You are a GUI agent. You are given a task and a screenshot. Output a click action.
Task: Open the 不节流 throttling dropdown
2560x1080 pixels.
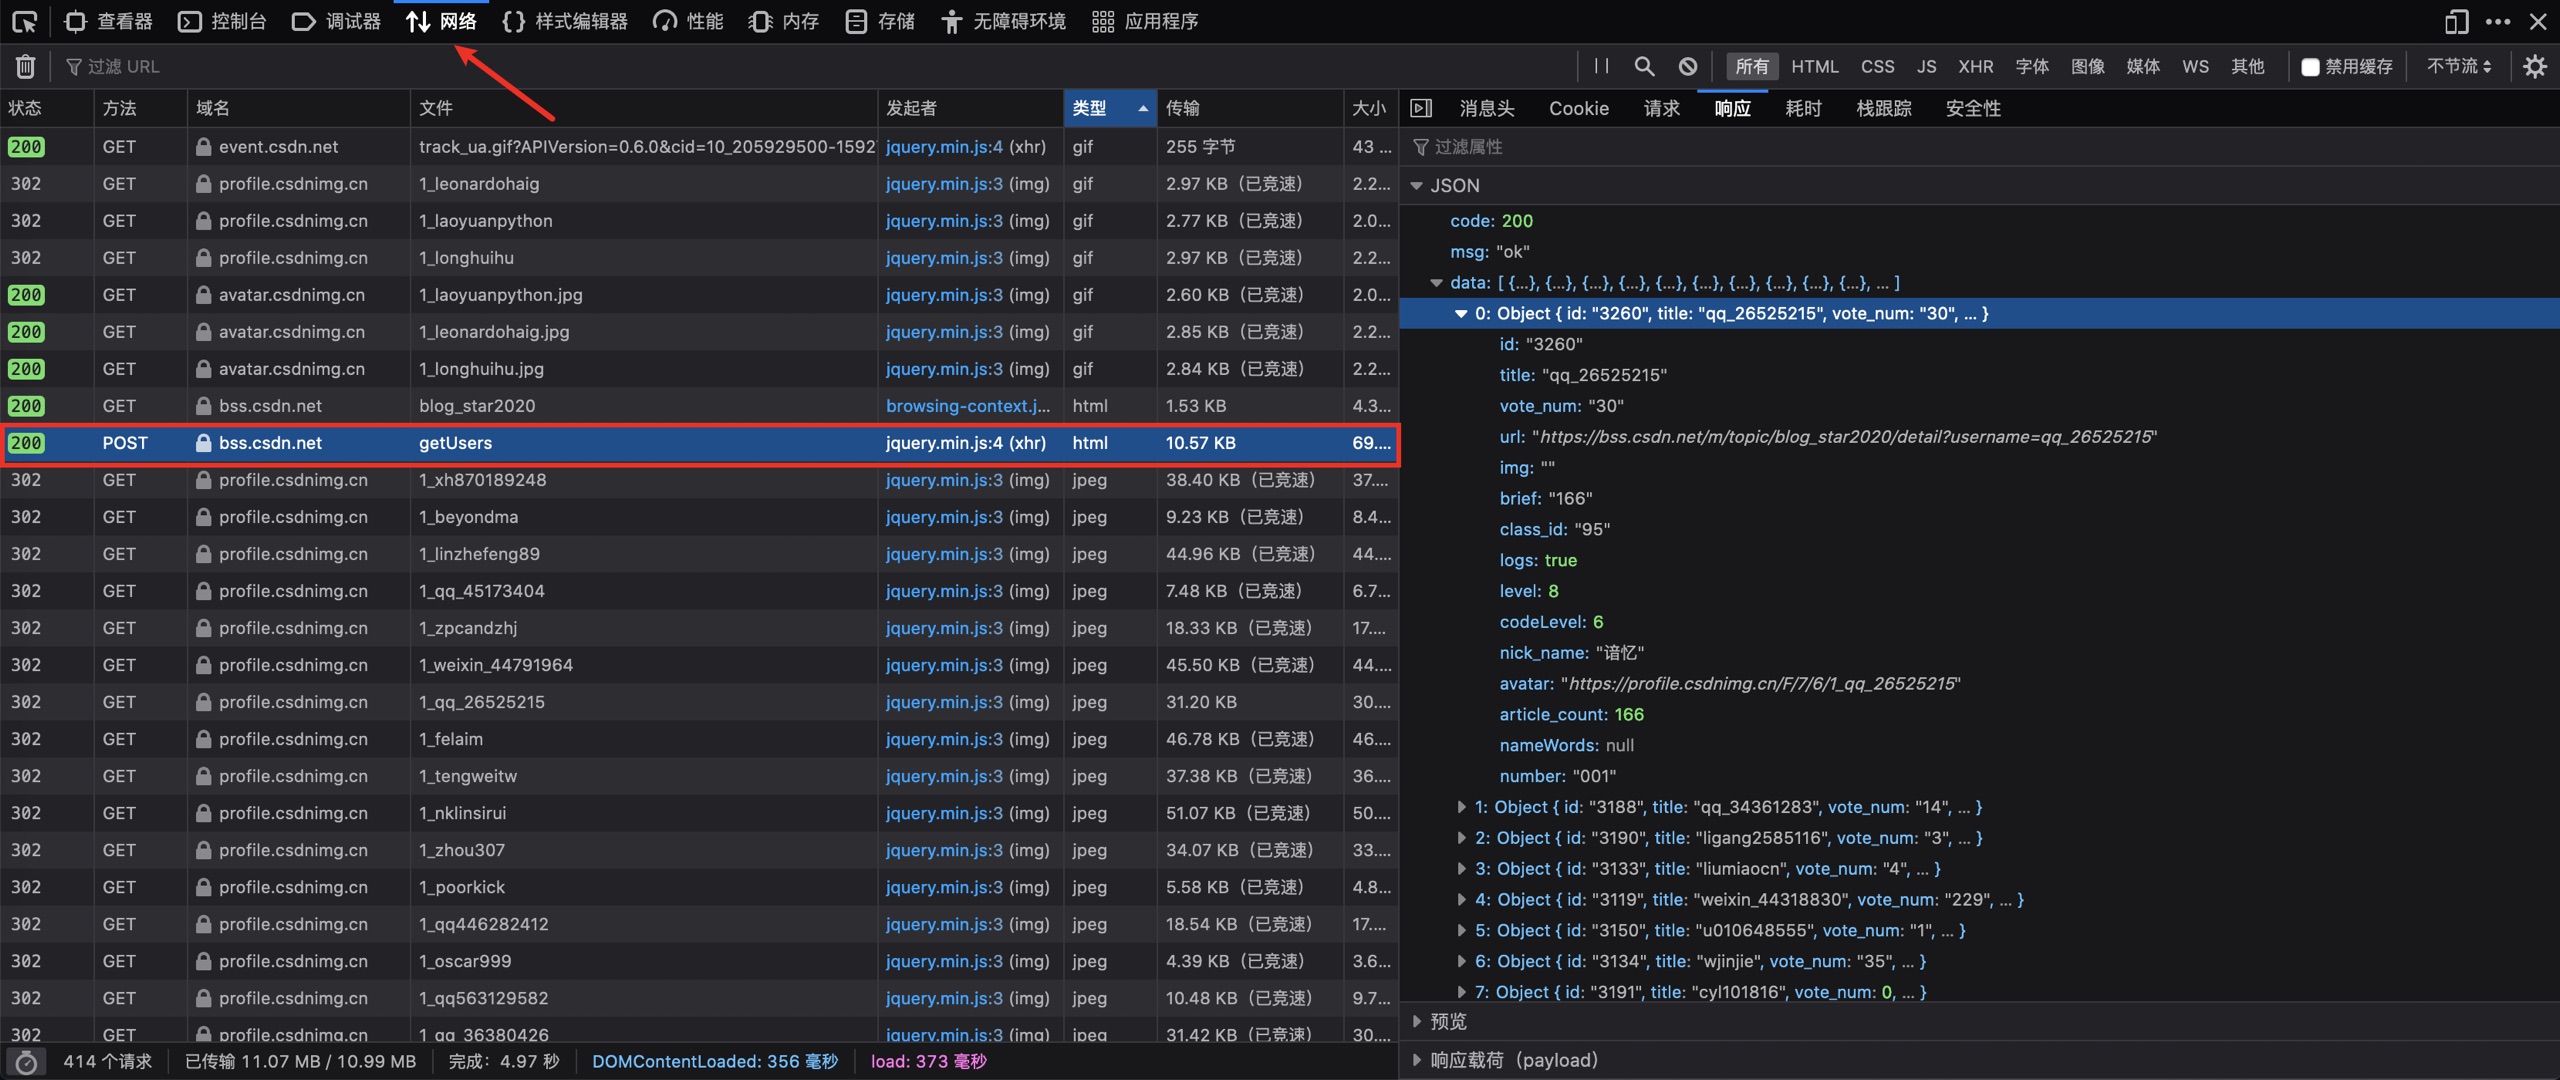tap(2459, 66)
